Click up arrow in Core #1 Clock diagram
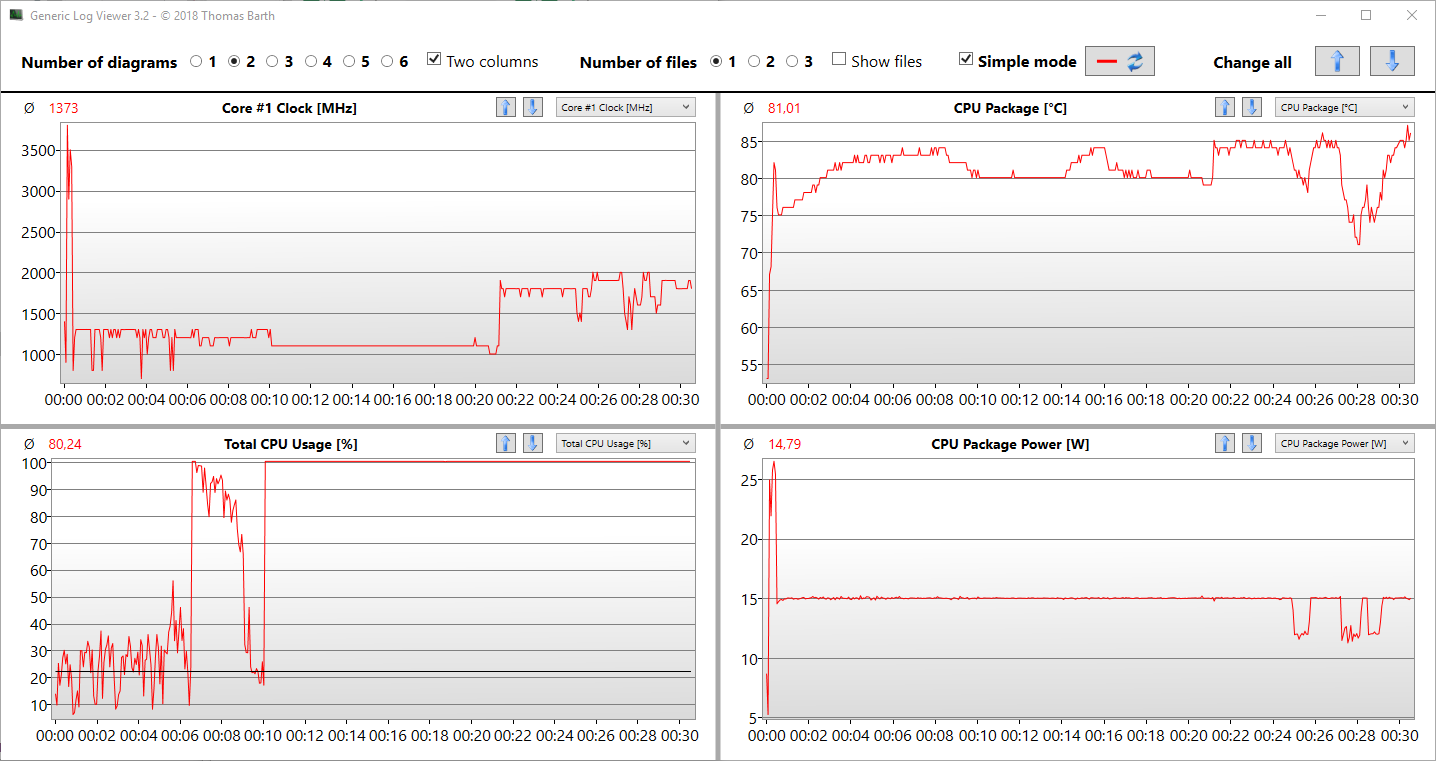1436x761 pixels. tap(506, 107)
